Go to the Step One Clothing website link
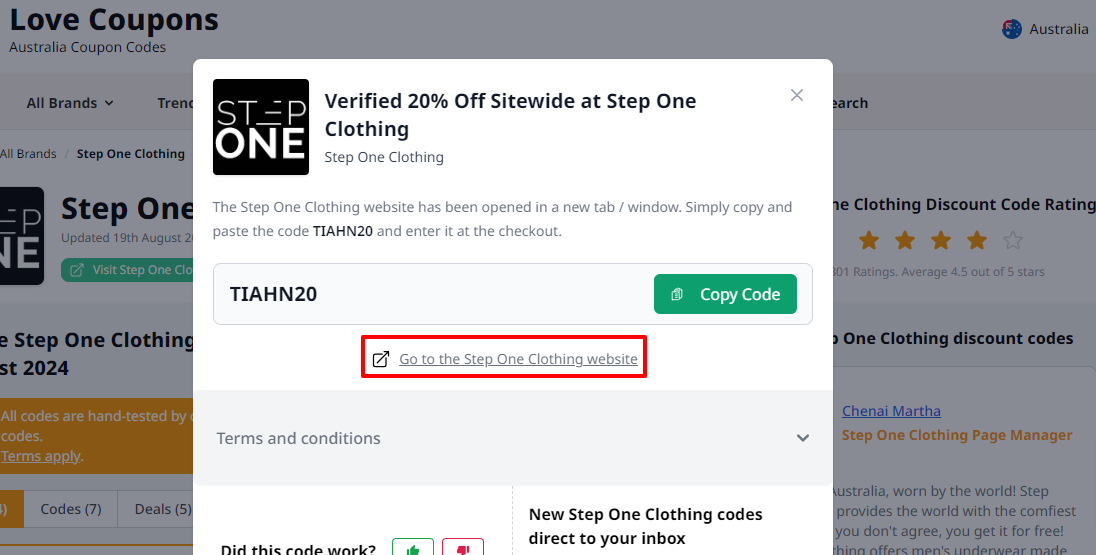Image resolution: width=1096 pixels, height=555 pixels. pyautogui.click(x=518, y=359)
